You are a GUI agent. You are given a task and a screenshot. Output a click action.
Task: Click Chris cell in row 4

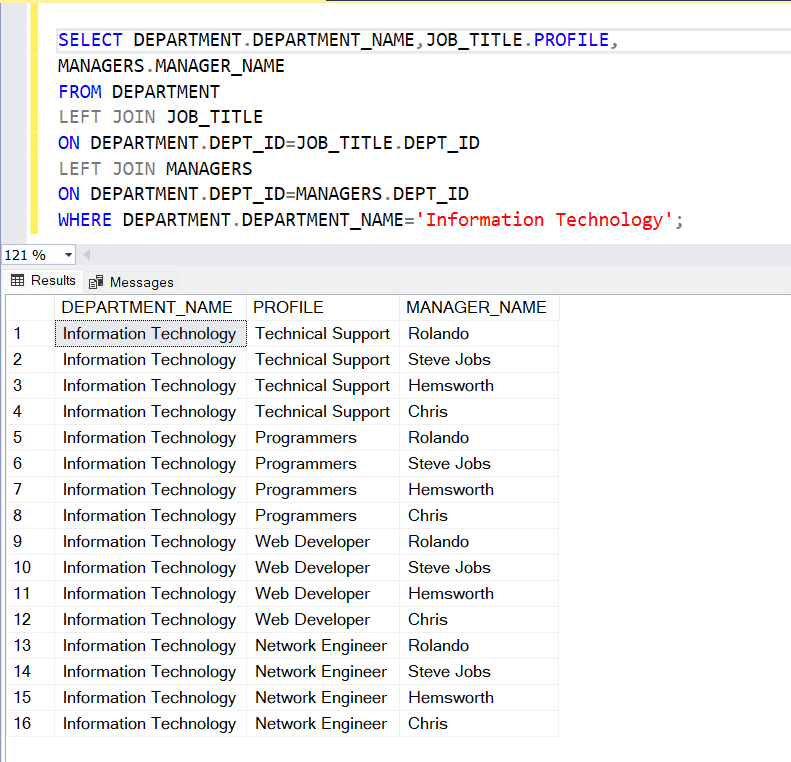pyautogui.click(x=479, y=412)
